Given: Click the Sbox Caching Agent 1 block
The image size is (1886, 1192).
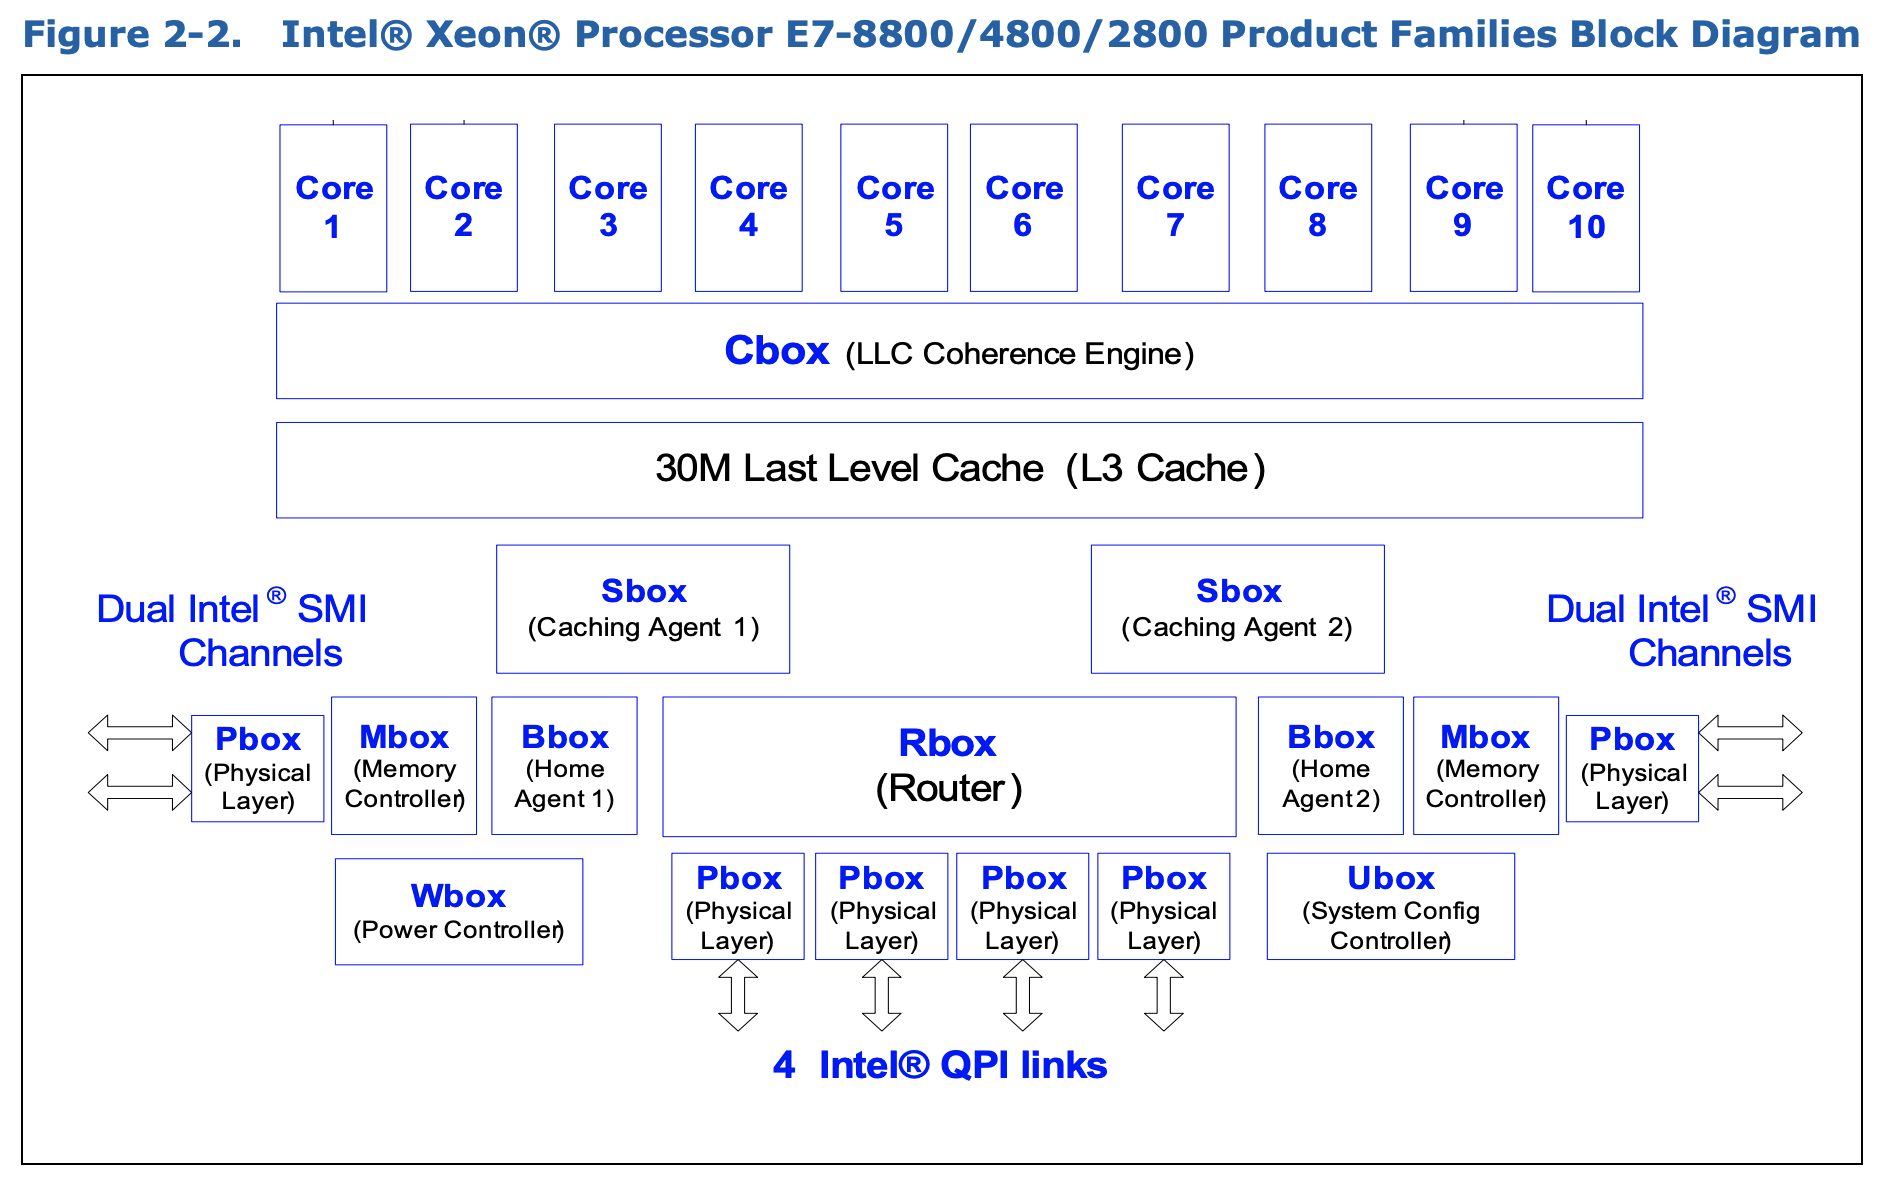Looking at the screenshot, I should click(x=643, y=609).
